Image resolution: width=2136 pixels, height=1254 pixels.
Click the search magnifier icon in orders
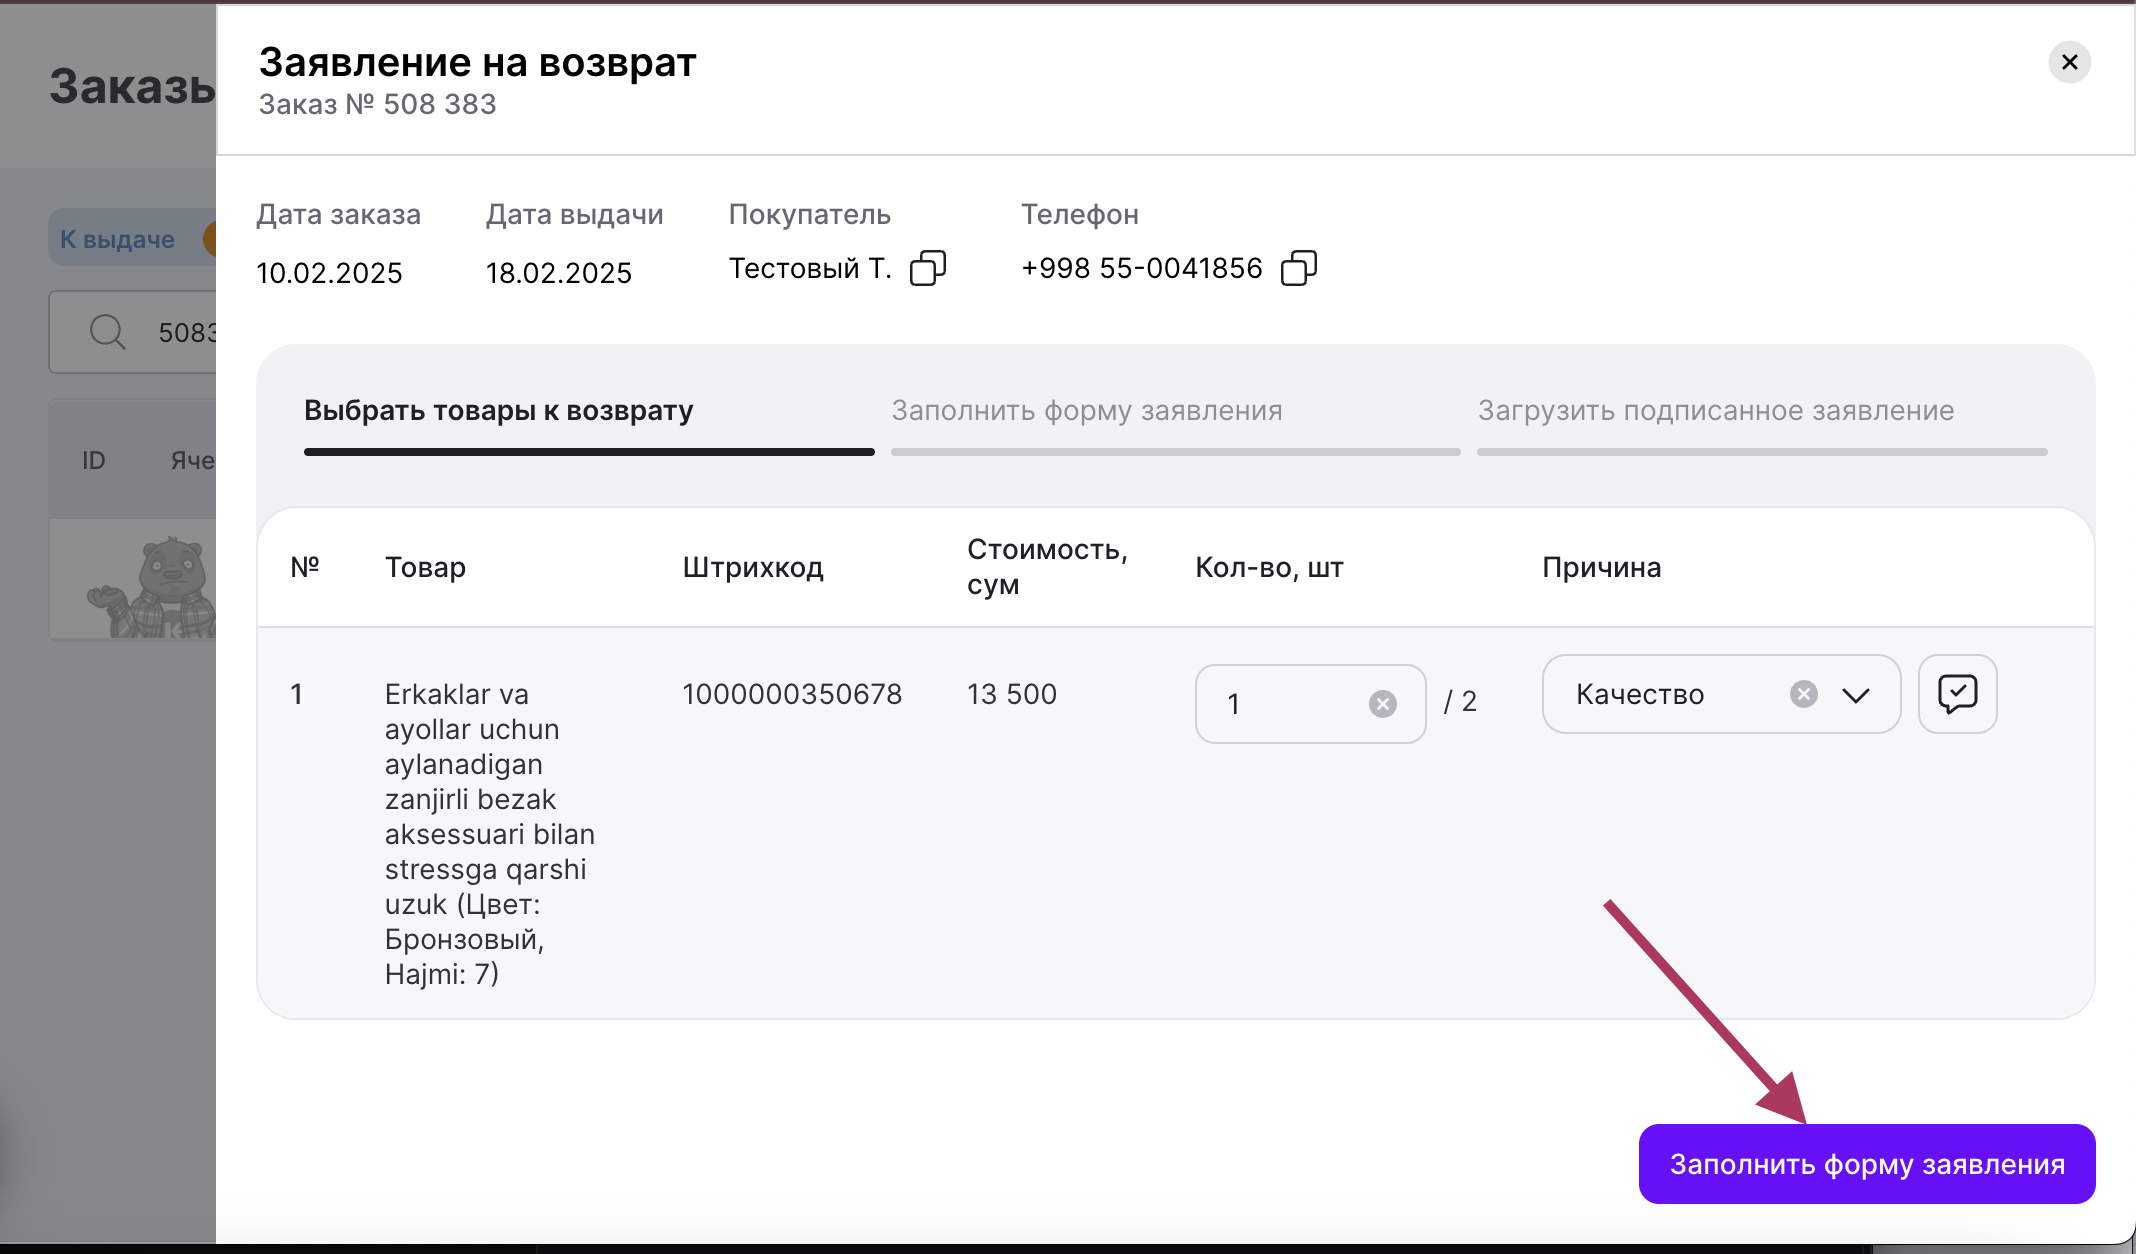click(107, 332)
